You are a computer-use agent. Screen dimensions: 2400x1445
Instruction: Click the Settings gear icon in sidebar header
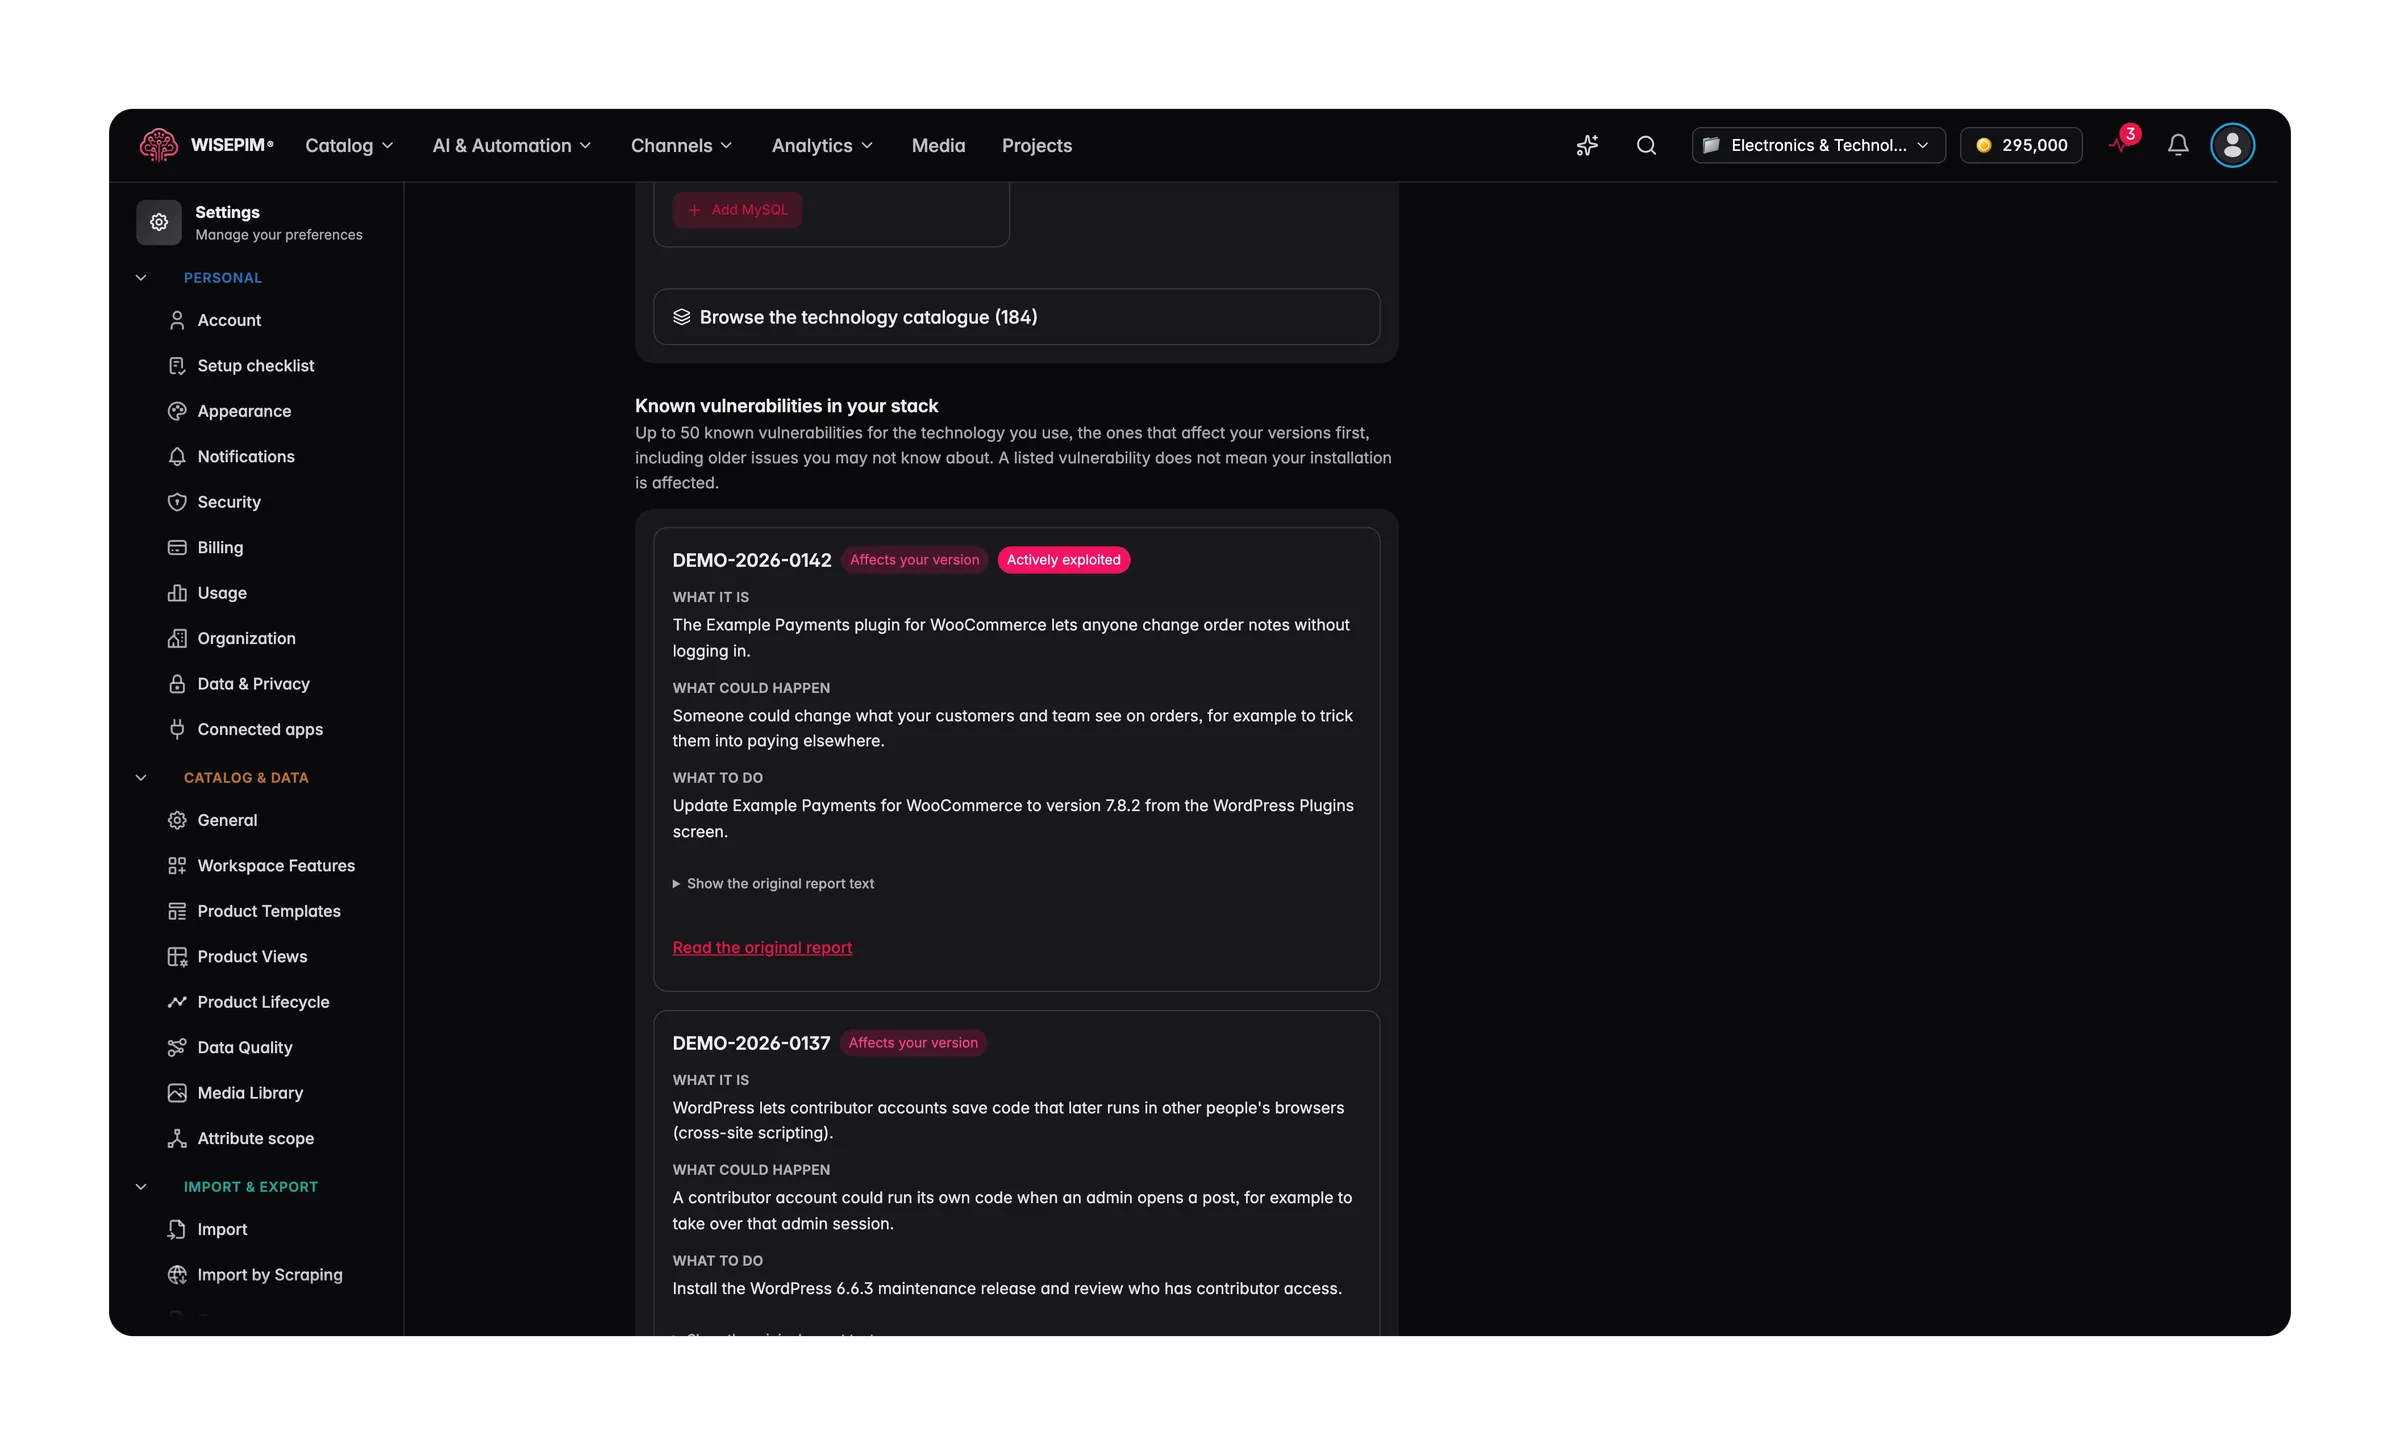pos(159,222)
